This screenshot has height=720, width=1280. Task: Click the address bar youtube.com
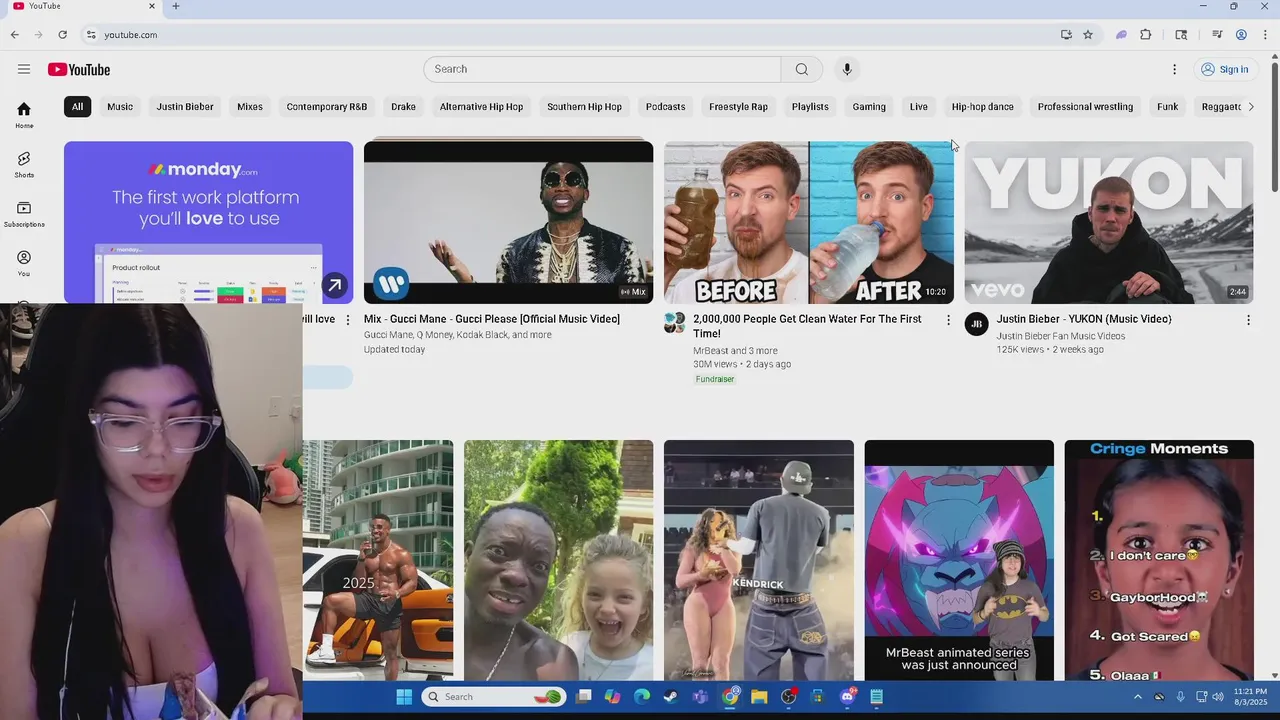tap(131, 35)
